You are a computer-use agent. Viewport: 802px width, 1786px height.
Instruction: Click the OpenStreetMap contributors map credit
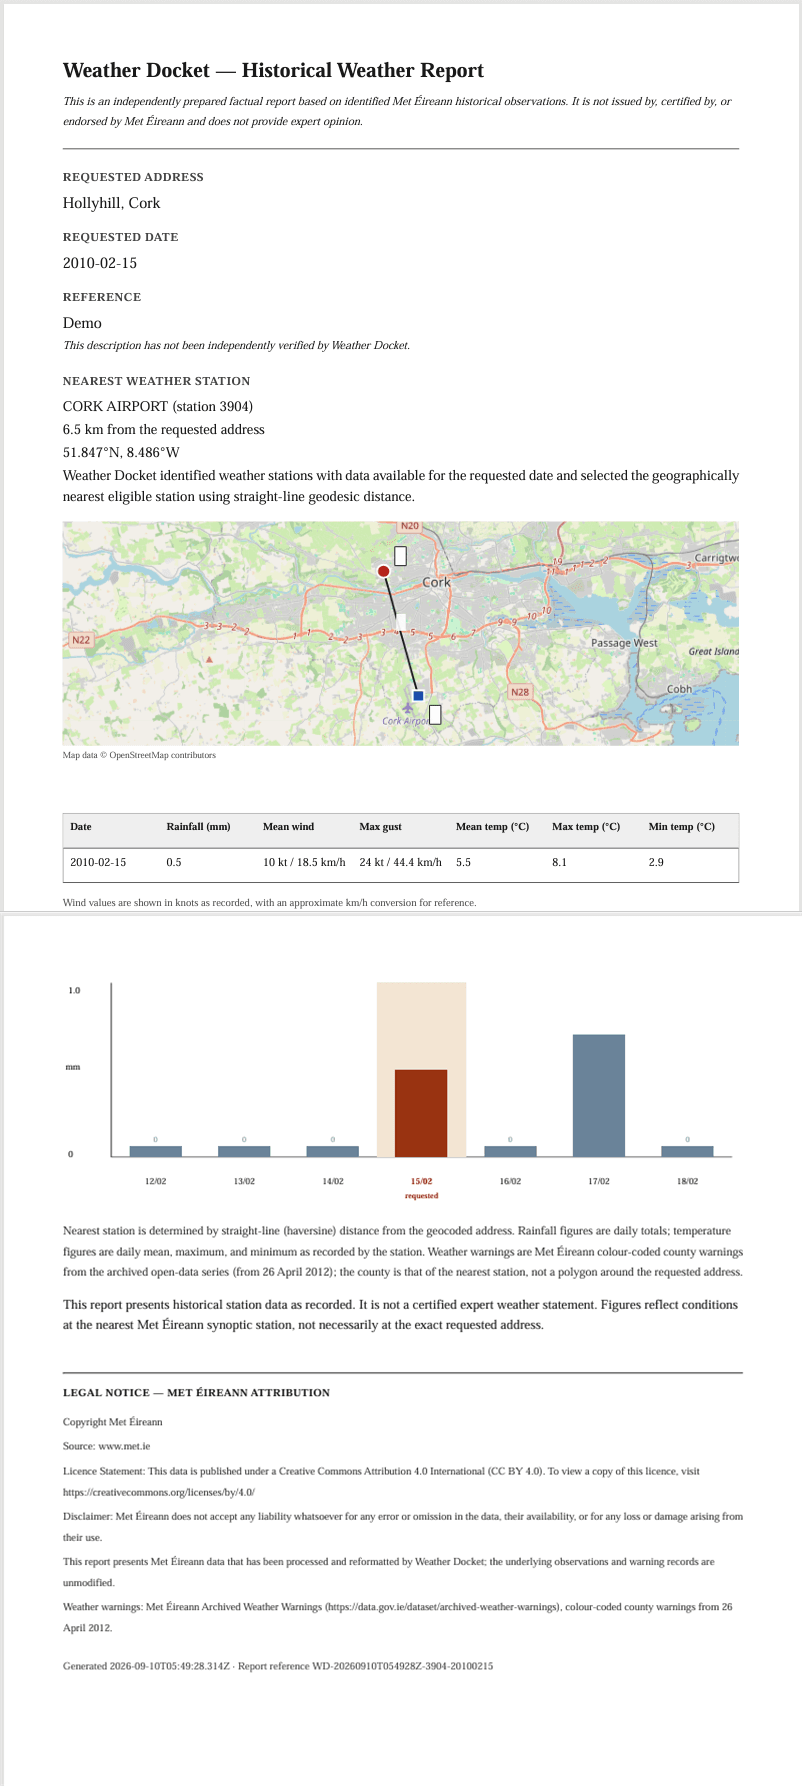coord(139,755)
